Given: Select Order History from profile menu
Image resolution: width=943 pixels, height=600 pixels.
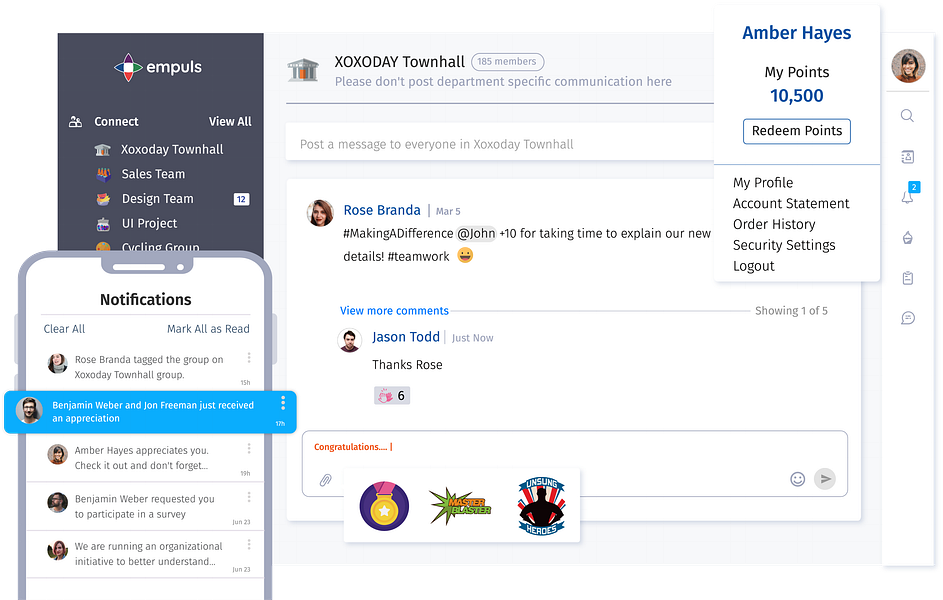Looking at the screenshot, I should [x=774, y=224].
